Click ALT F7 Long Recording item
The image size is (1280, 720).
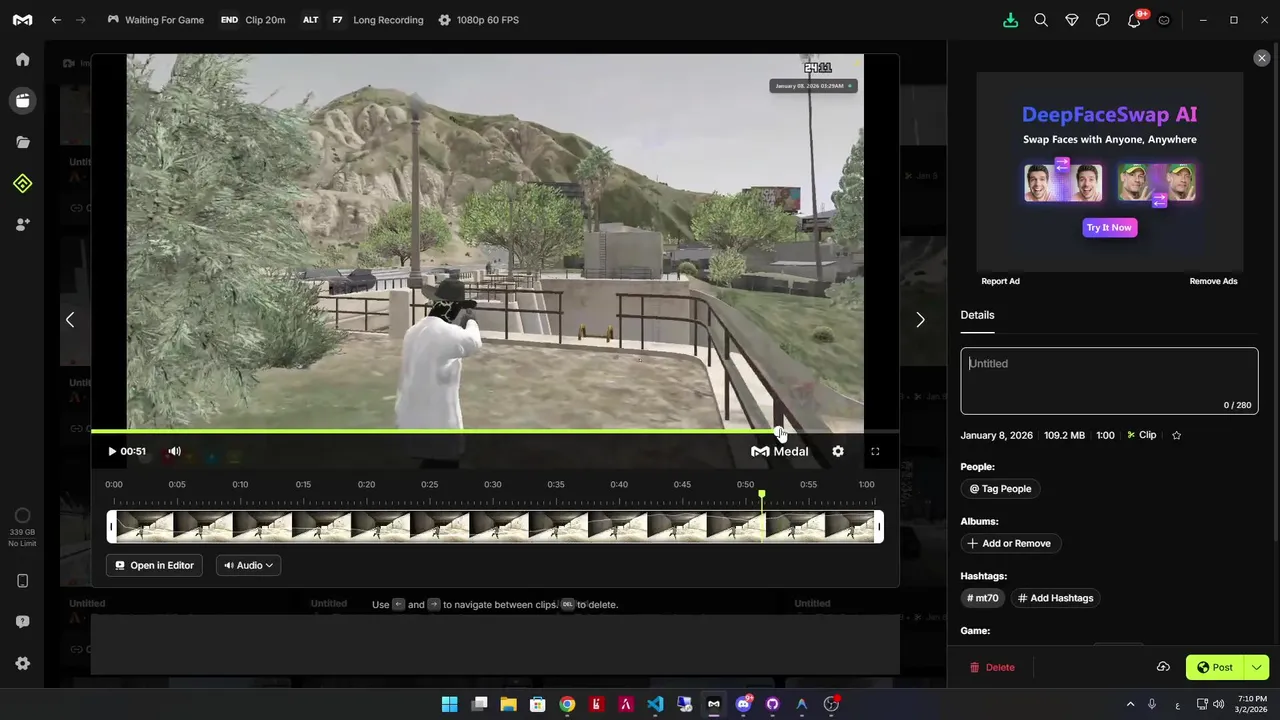[x=362, y=20]
